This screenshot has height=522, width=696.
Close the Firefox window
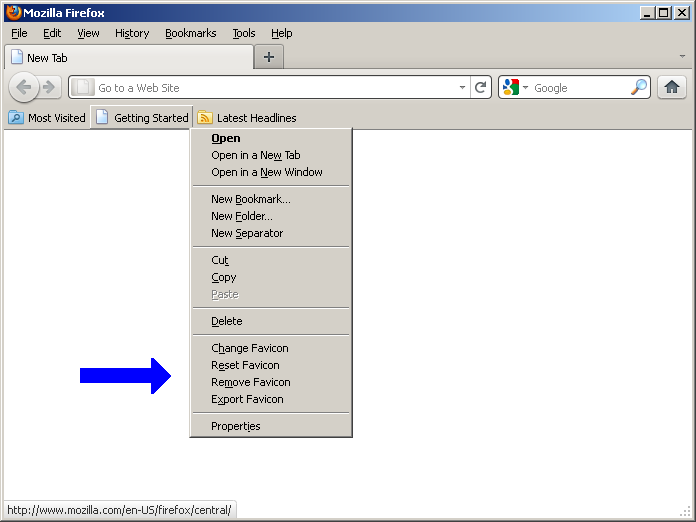[681, 13]
